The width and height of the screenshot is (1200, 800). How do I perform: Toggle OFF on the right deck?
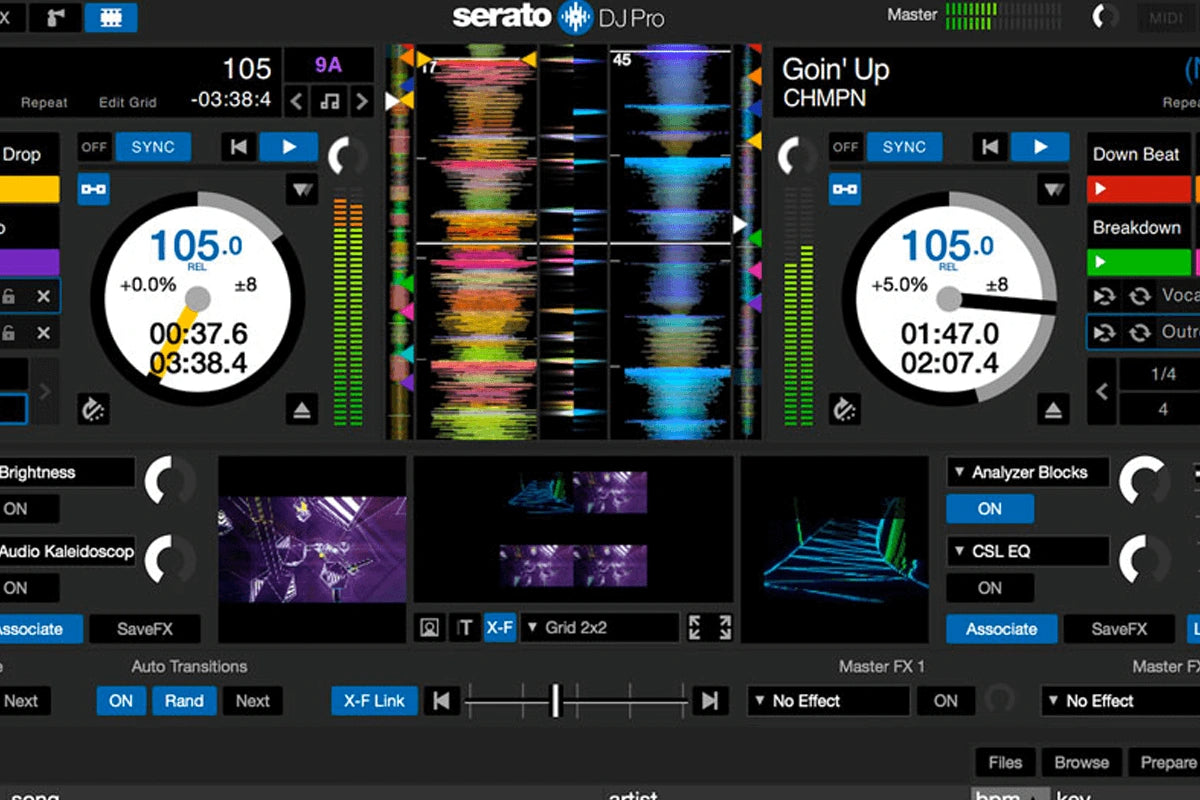845,147
